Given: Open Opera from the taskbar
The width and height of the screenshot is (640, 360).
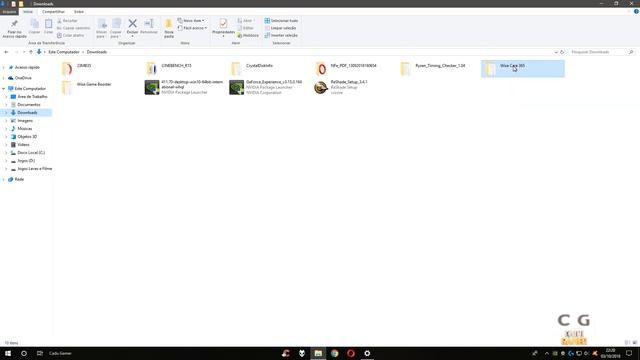Looking at the screenshot, I should [351, 353].
